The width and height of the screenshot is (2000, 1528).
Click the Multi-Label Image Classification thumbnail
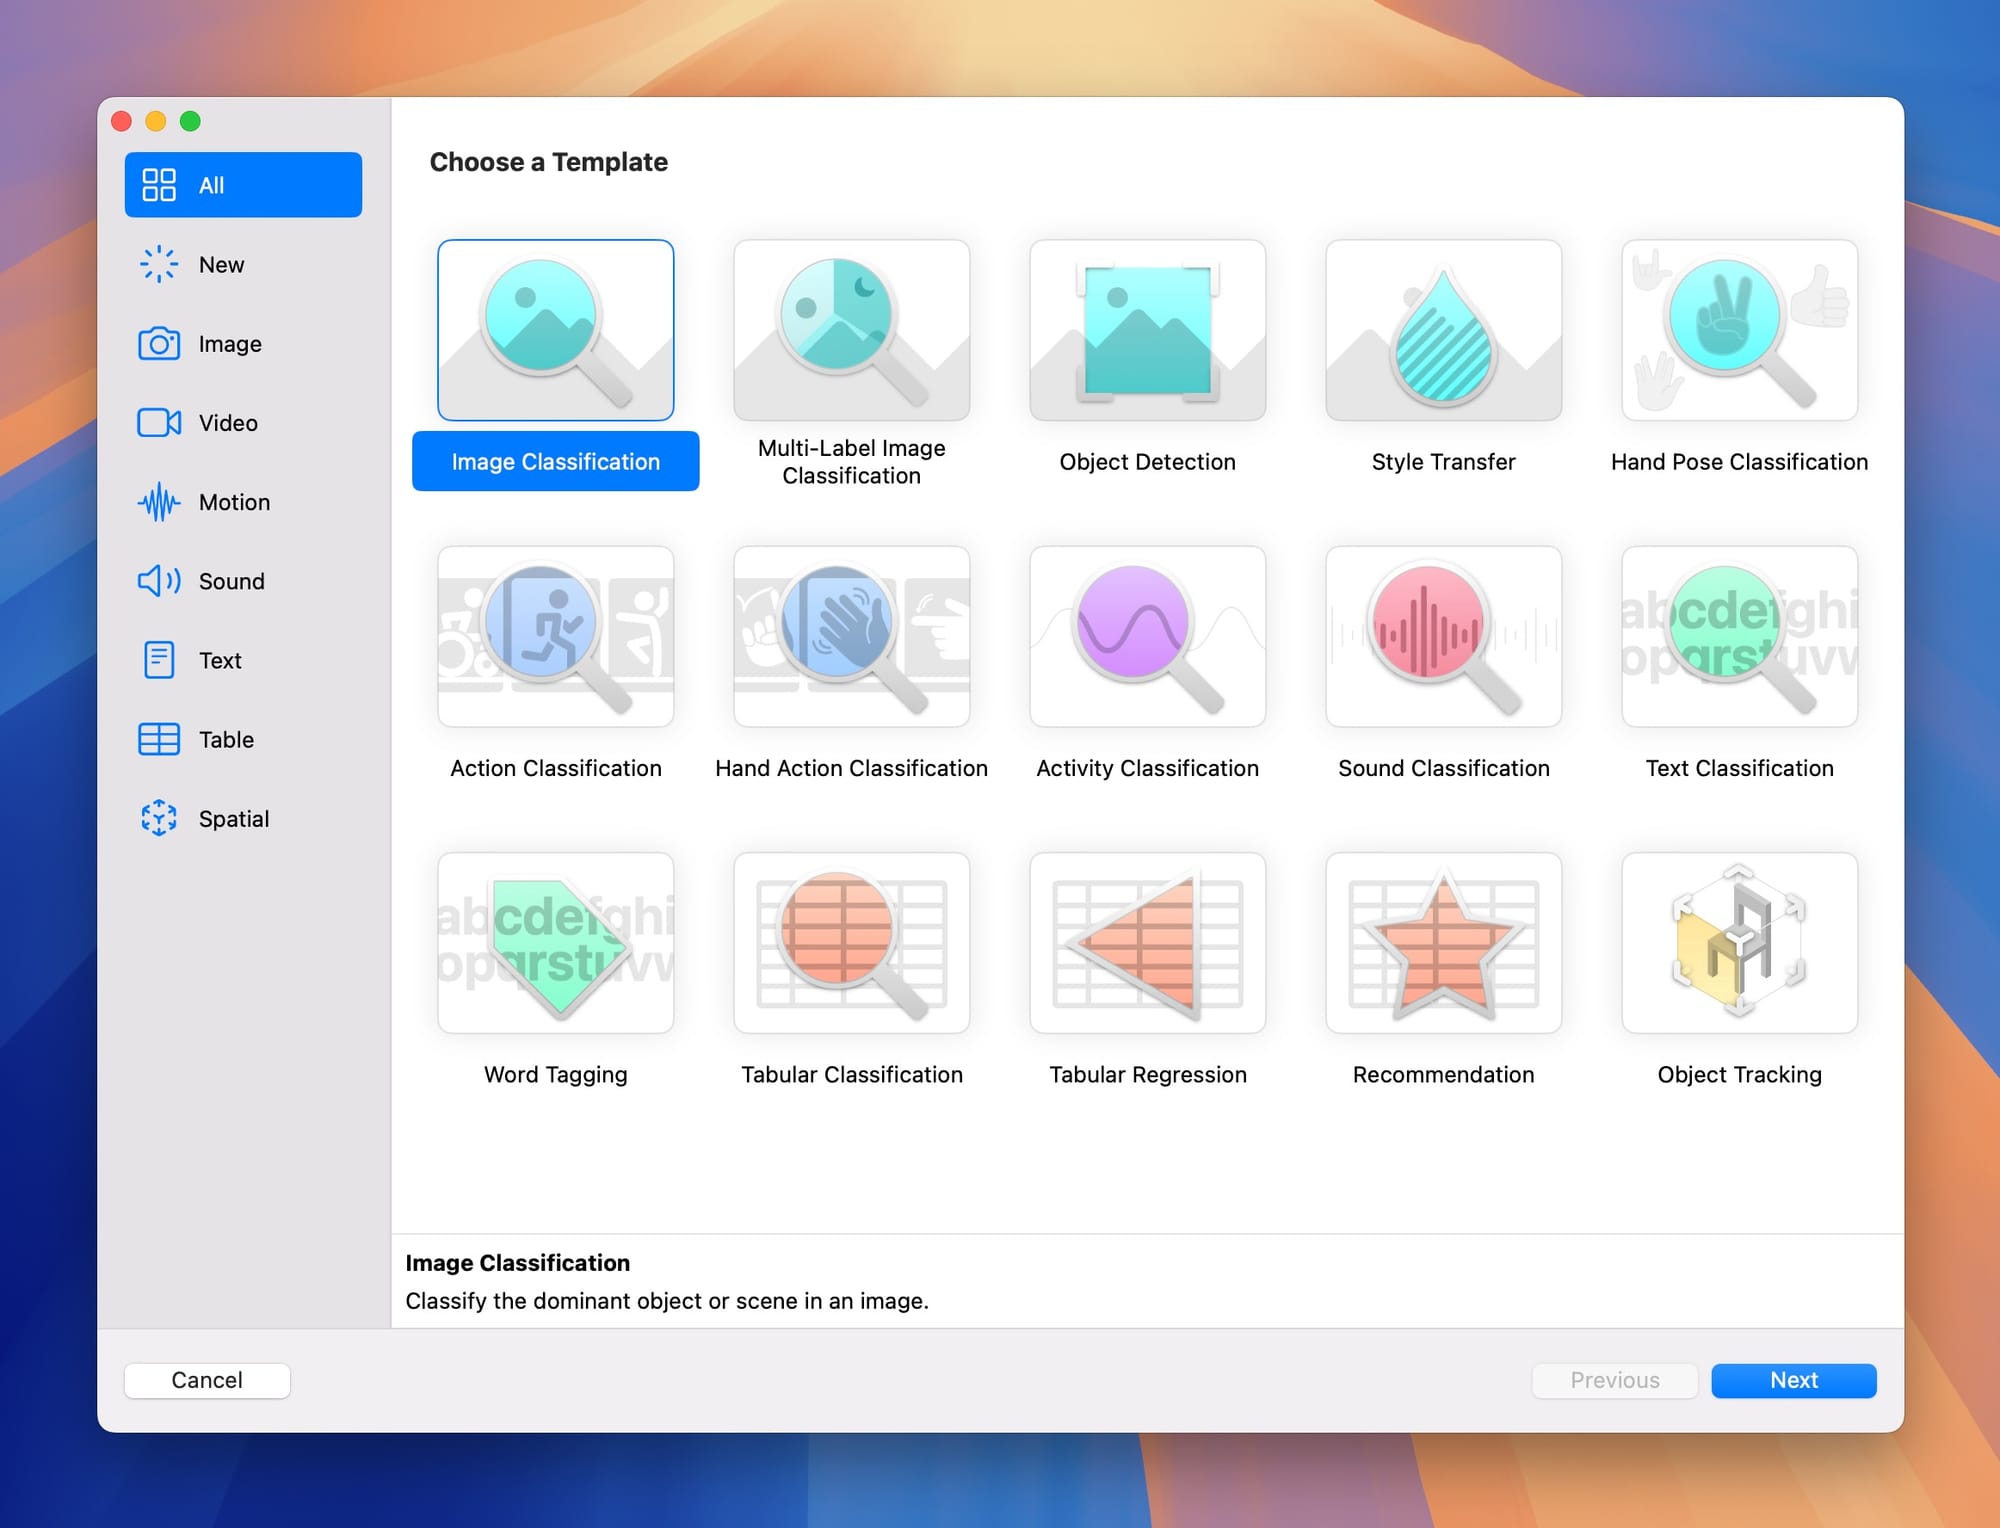(x=851, y=330)
